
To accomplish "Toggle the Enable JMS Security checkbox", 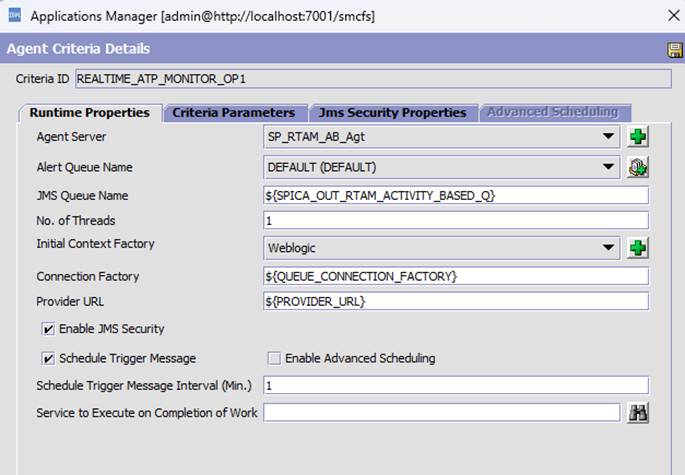I will [x=47, y=329].
